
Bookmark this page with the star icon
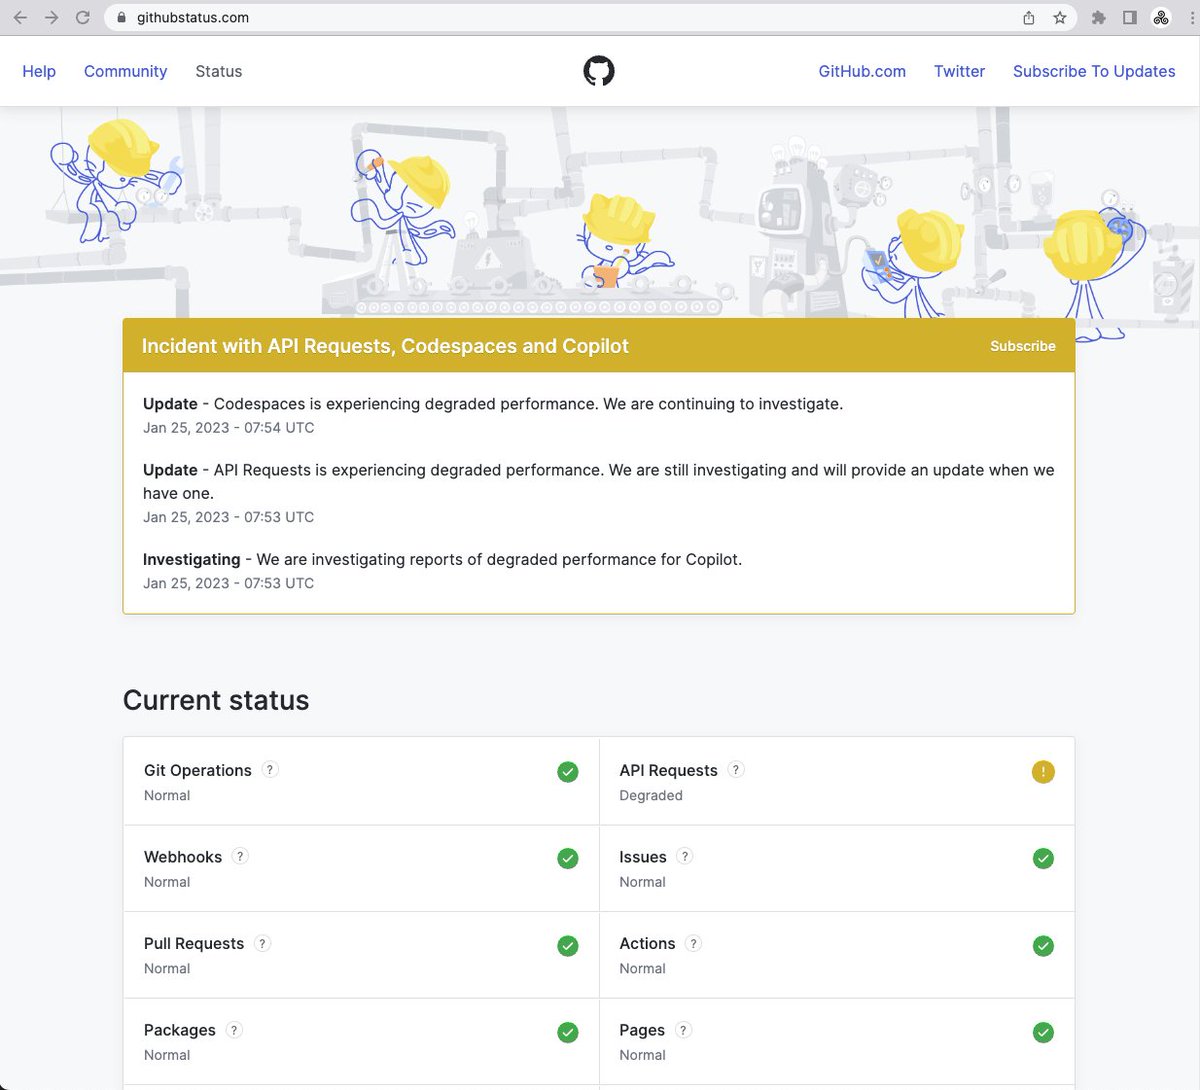click(1060, 17)
